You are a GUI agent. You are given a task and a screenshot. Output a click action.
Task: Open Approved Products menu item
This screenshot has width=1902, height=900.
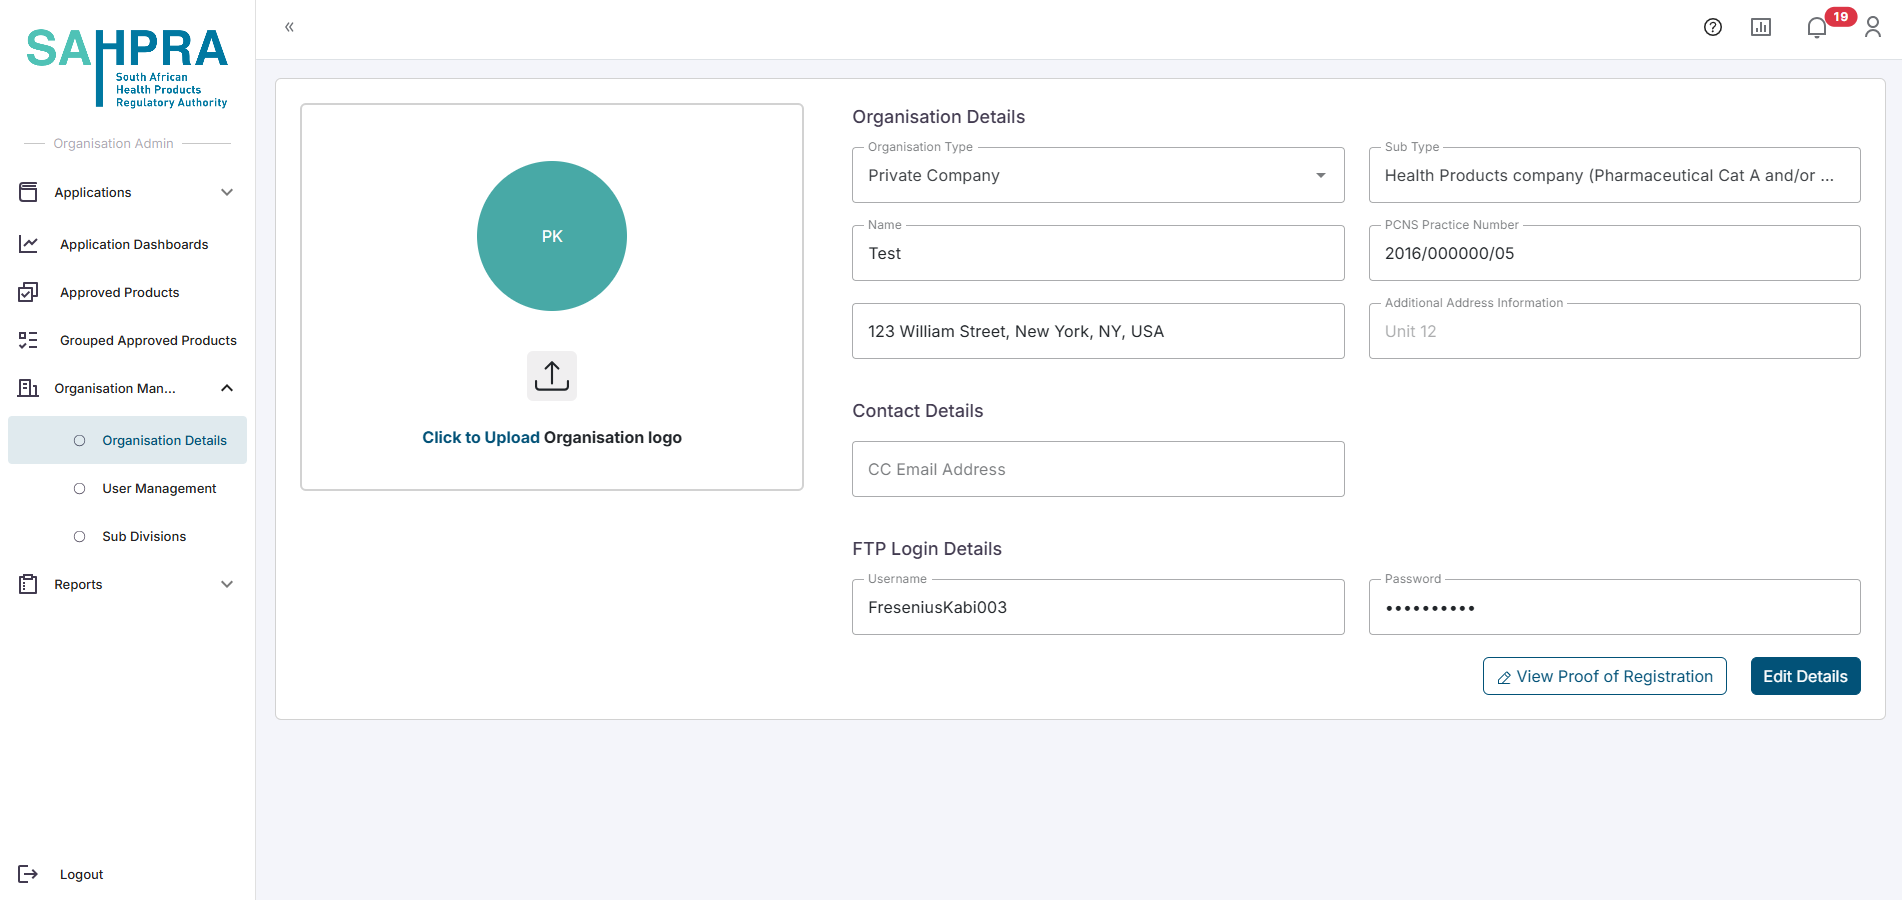coord(120,292)
